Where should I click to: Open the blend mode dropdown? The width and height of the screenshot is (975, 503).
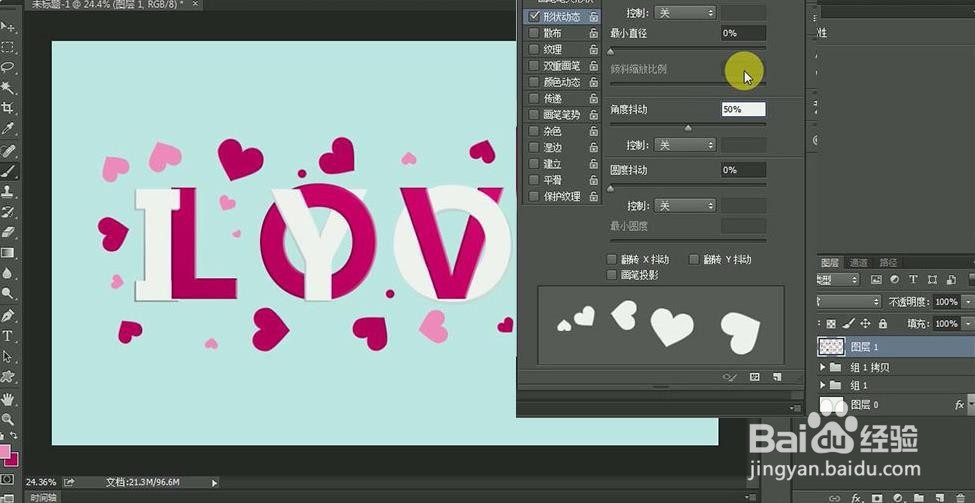[x=849, y=302]
